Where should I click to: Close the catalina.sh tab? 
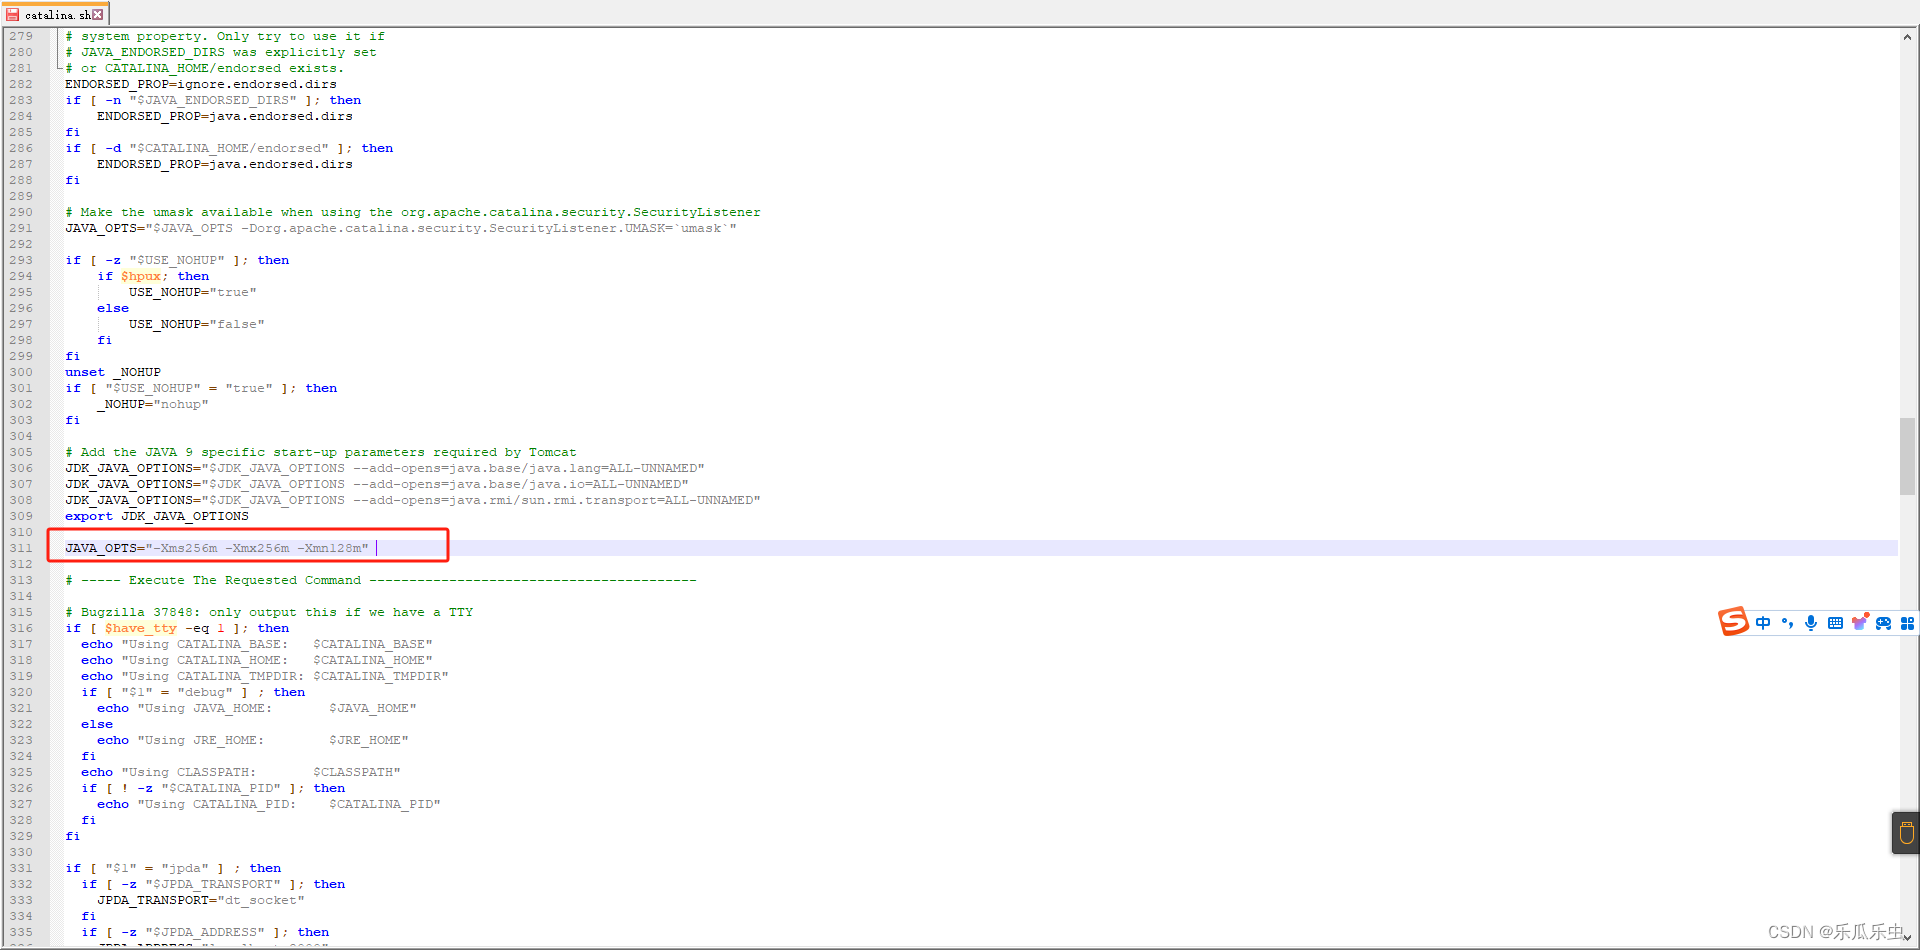(x=98, y=15)
